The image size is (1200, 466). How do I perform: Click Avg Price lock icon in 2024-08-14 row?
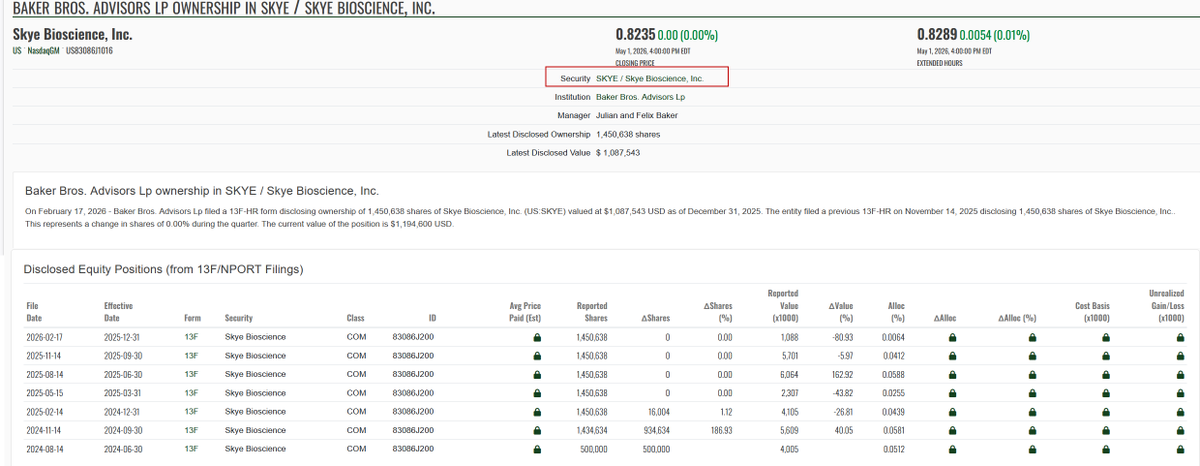537,450
